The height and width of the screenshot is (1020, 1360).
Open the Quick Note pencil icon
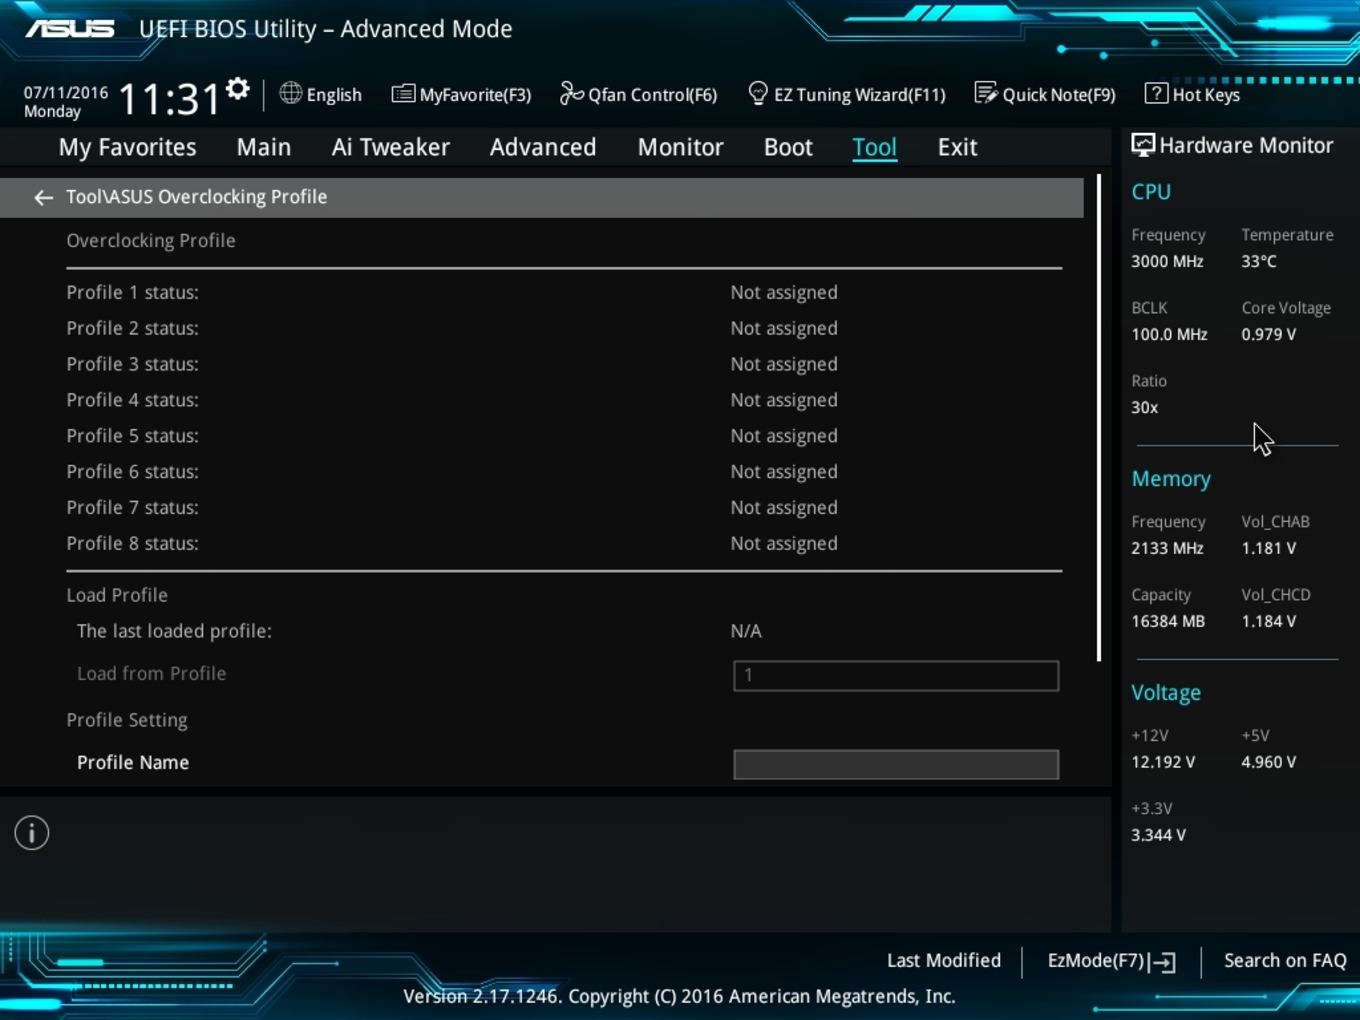click(x=986, y=94)
